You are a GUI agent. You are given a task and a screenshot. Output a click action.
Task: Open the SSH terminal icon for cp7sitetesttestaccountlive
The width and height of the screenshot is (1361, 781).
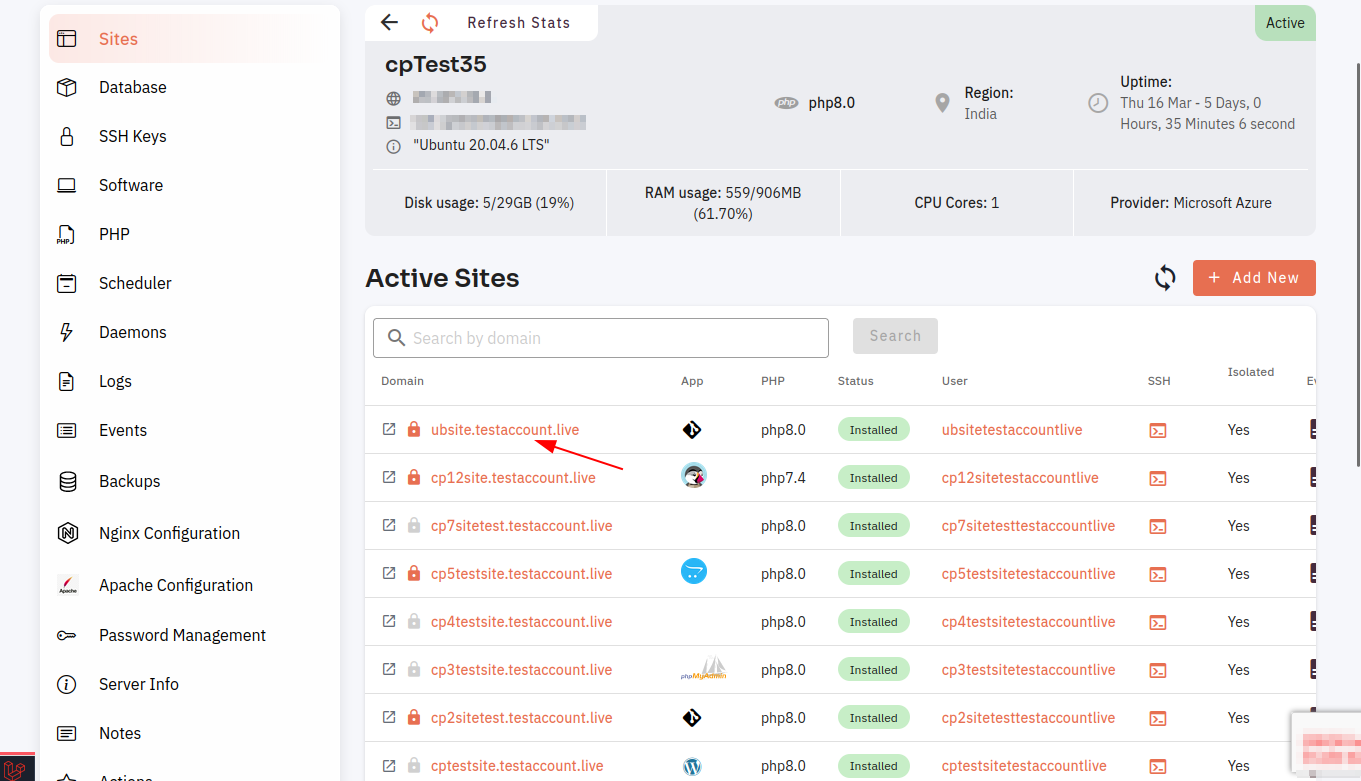[1157, 526]
